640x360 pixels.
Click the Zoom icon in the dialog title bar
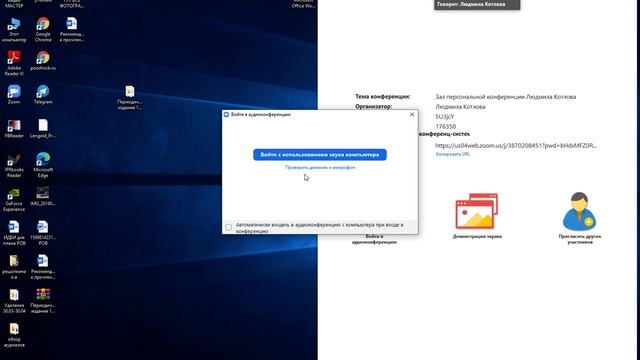click(x=227, y=115)
